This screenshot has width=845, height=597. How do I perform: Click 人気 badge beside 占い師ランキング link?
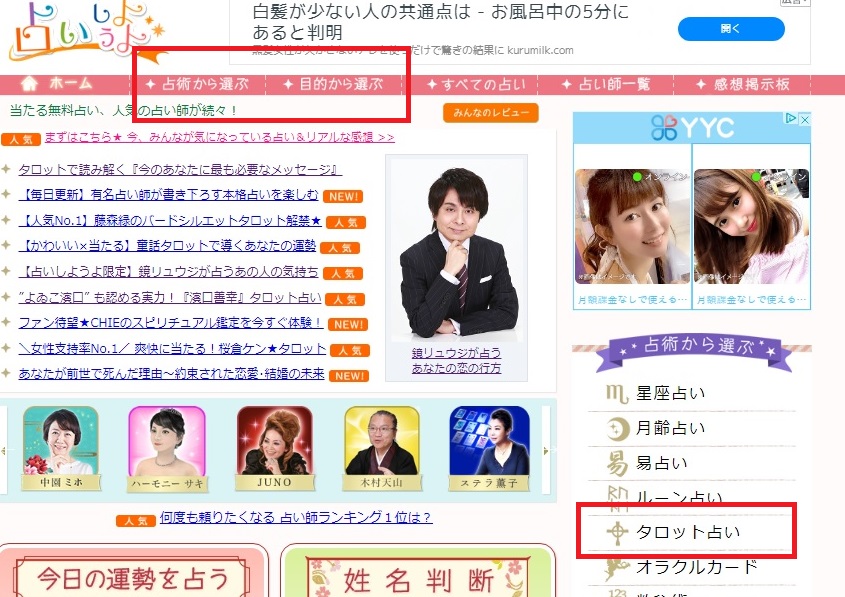[x=136, y=521]
